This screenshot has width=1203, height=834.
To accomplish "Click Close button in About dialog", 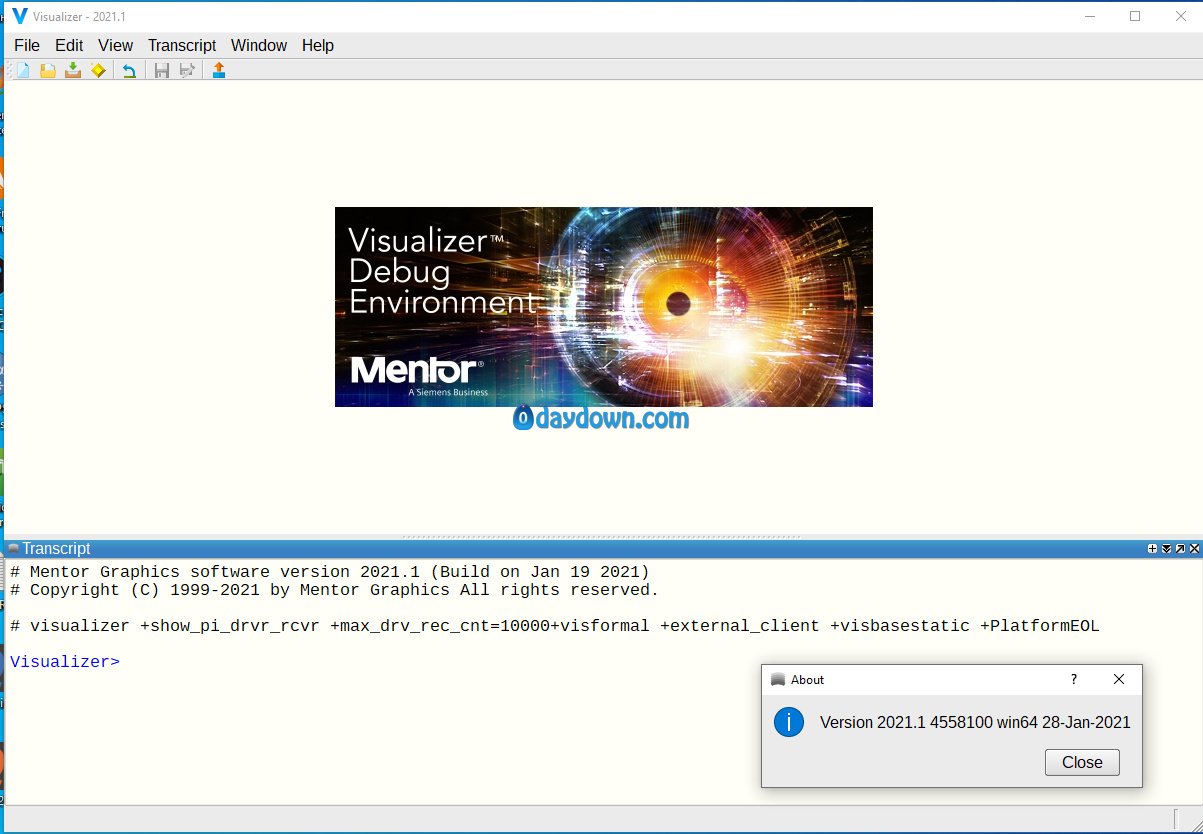I will (x=1082, y=762).
